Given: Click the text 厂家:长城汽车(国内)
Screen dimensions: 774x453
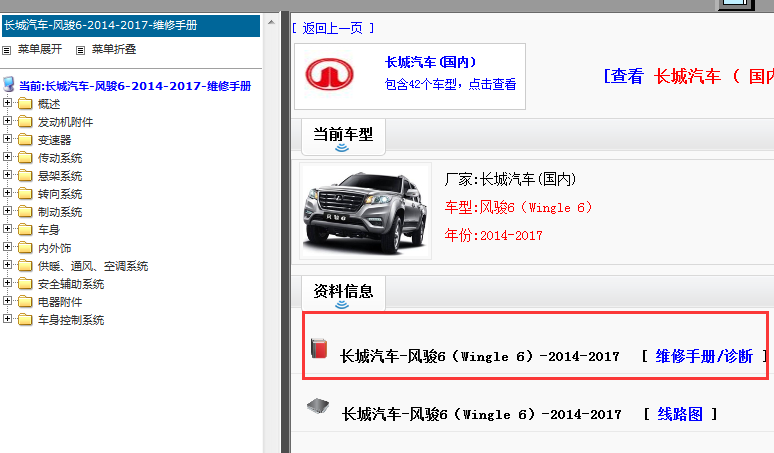Looking at the screenshot, I should click(510, 179).
